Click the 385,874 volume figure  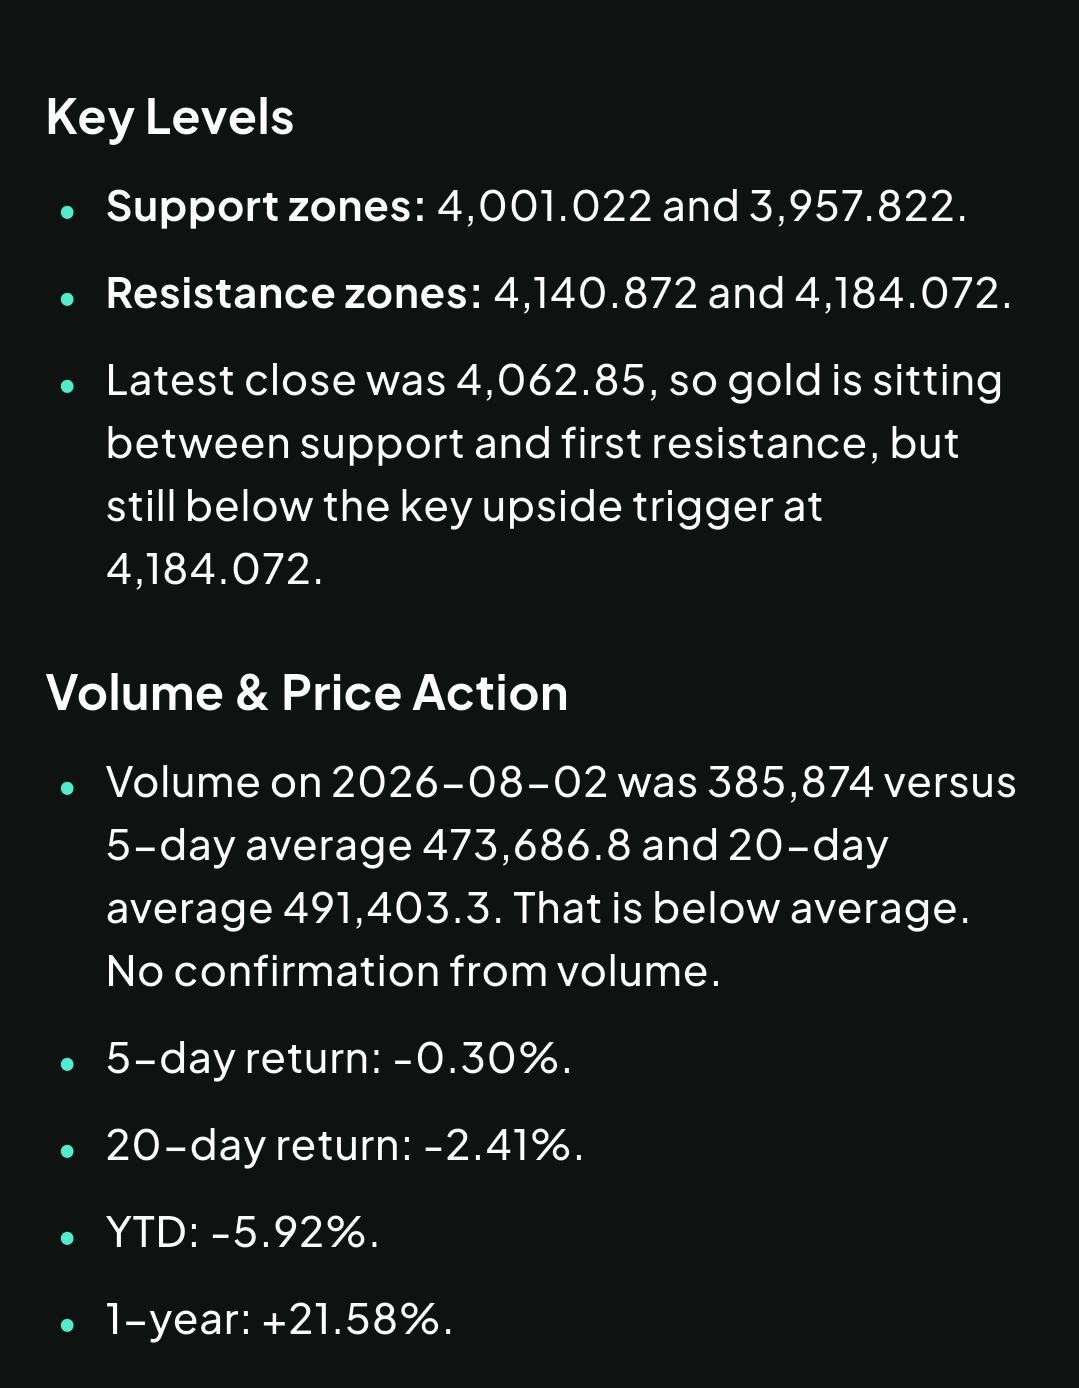click(791, 782)
